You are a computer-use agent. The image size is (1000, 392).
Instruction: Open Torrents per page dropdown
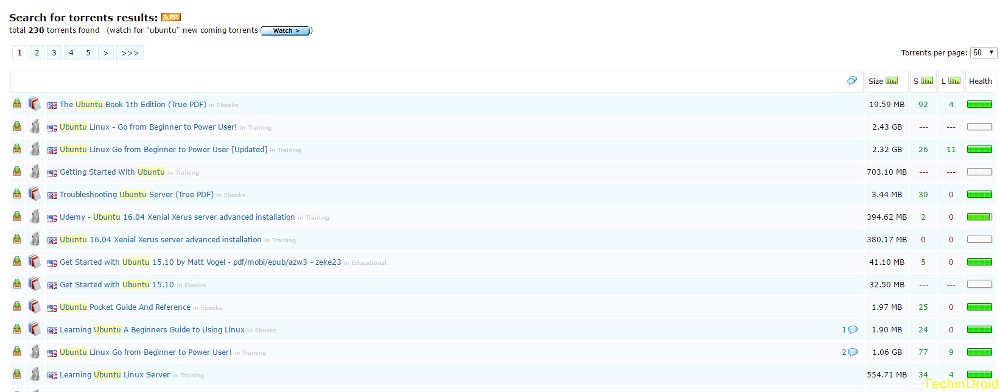[983, 53]
